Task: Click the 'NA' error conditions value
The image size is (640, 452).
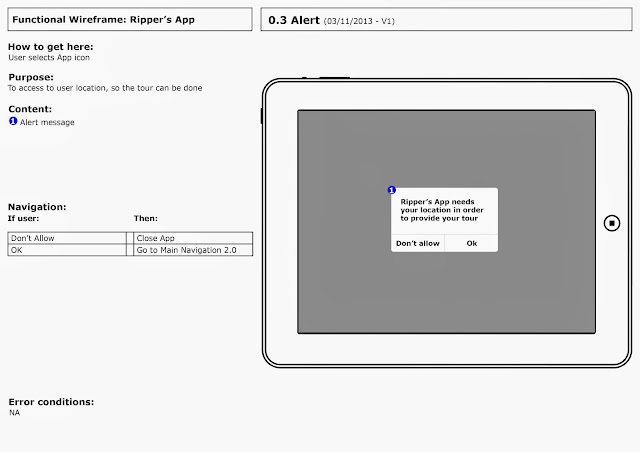Action: coord(15,412)
